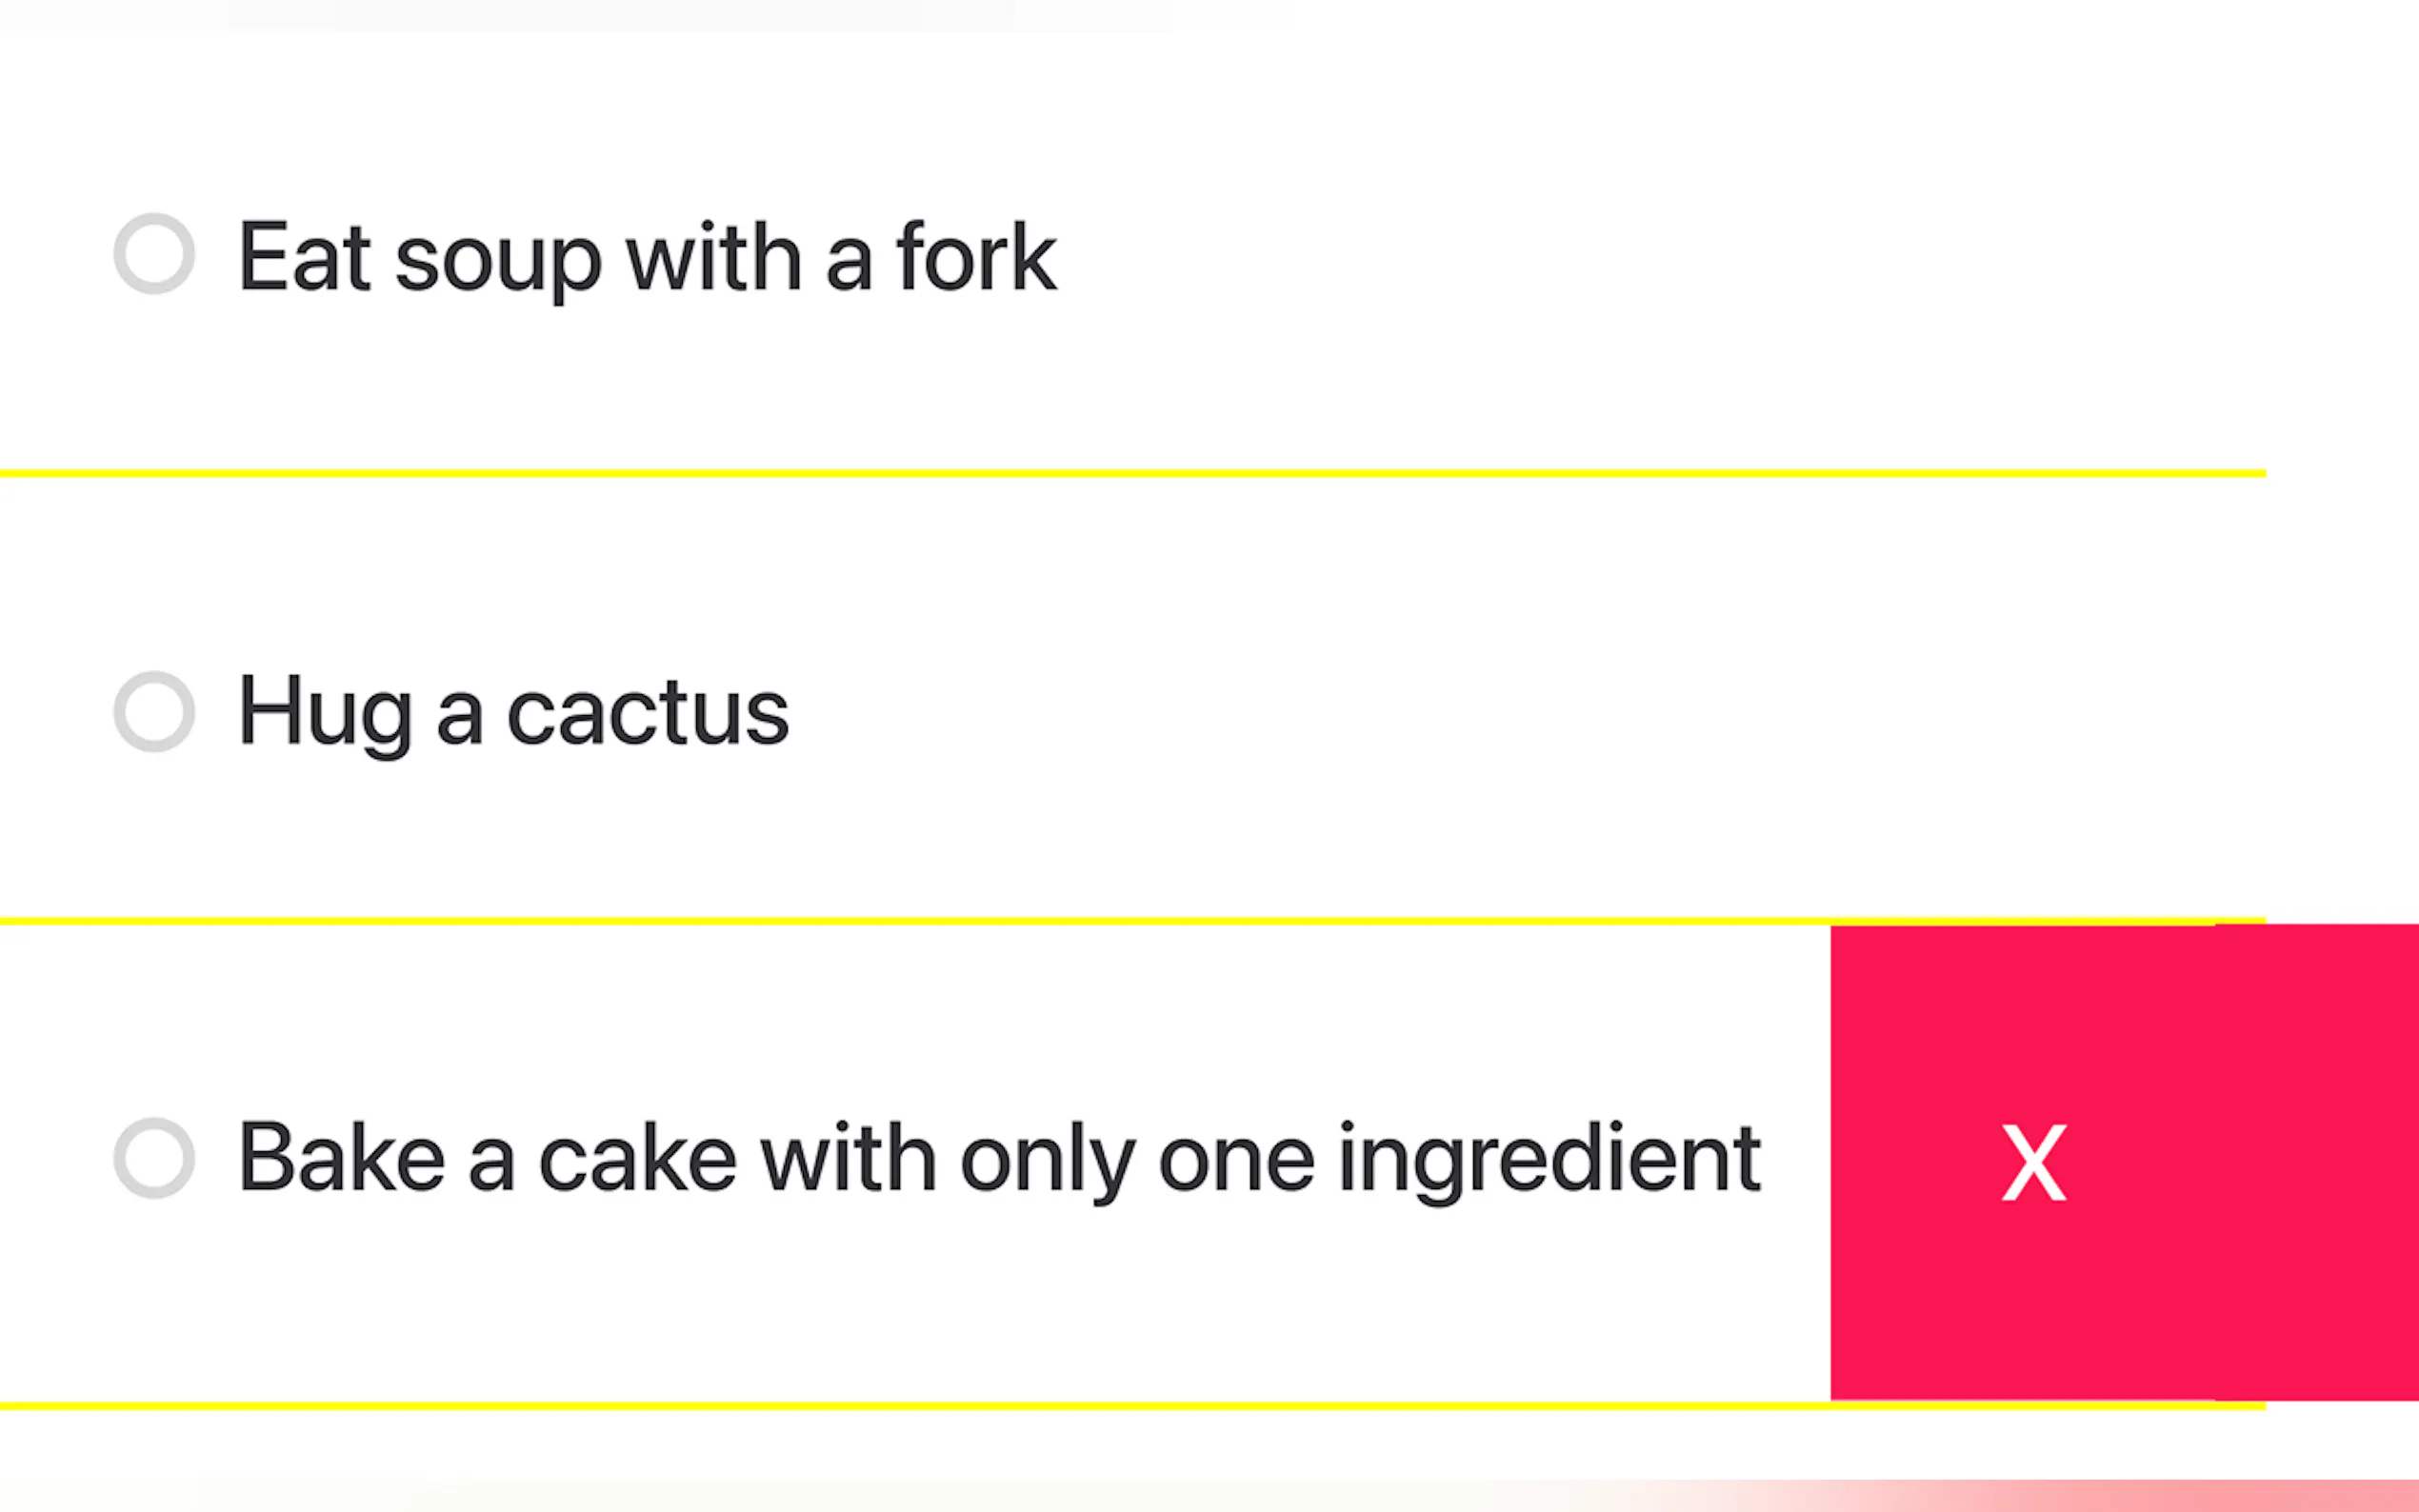Mark "Eat soup with a fork" complete
The image size is (2419, 1512).
tap(154, 254)
